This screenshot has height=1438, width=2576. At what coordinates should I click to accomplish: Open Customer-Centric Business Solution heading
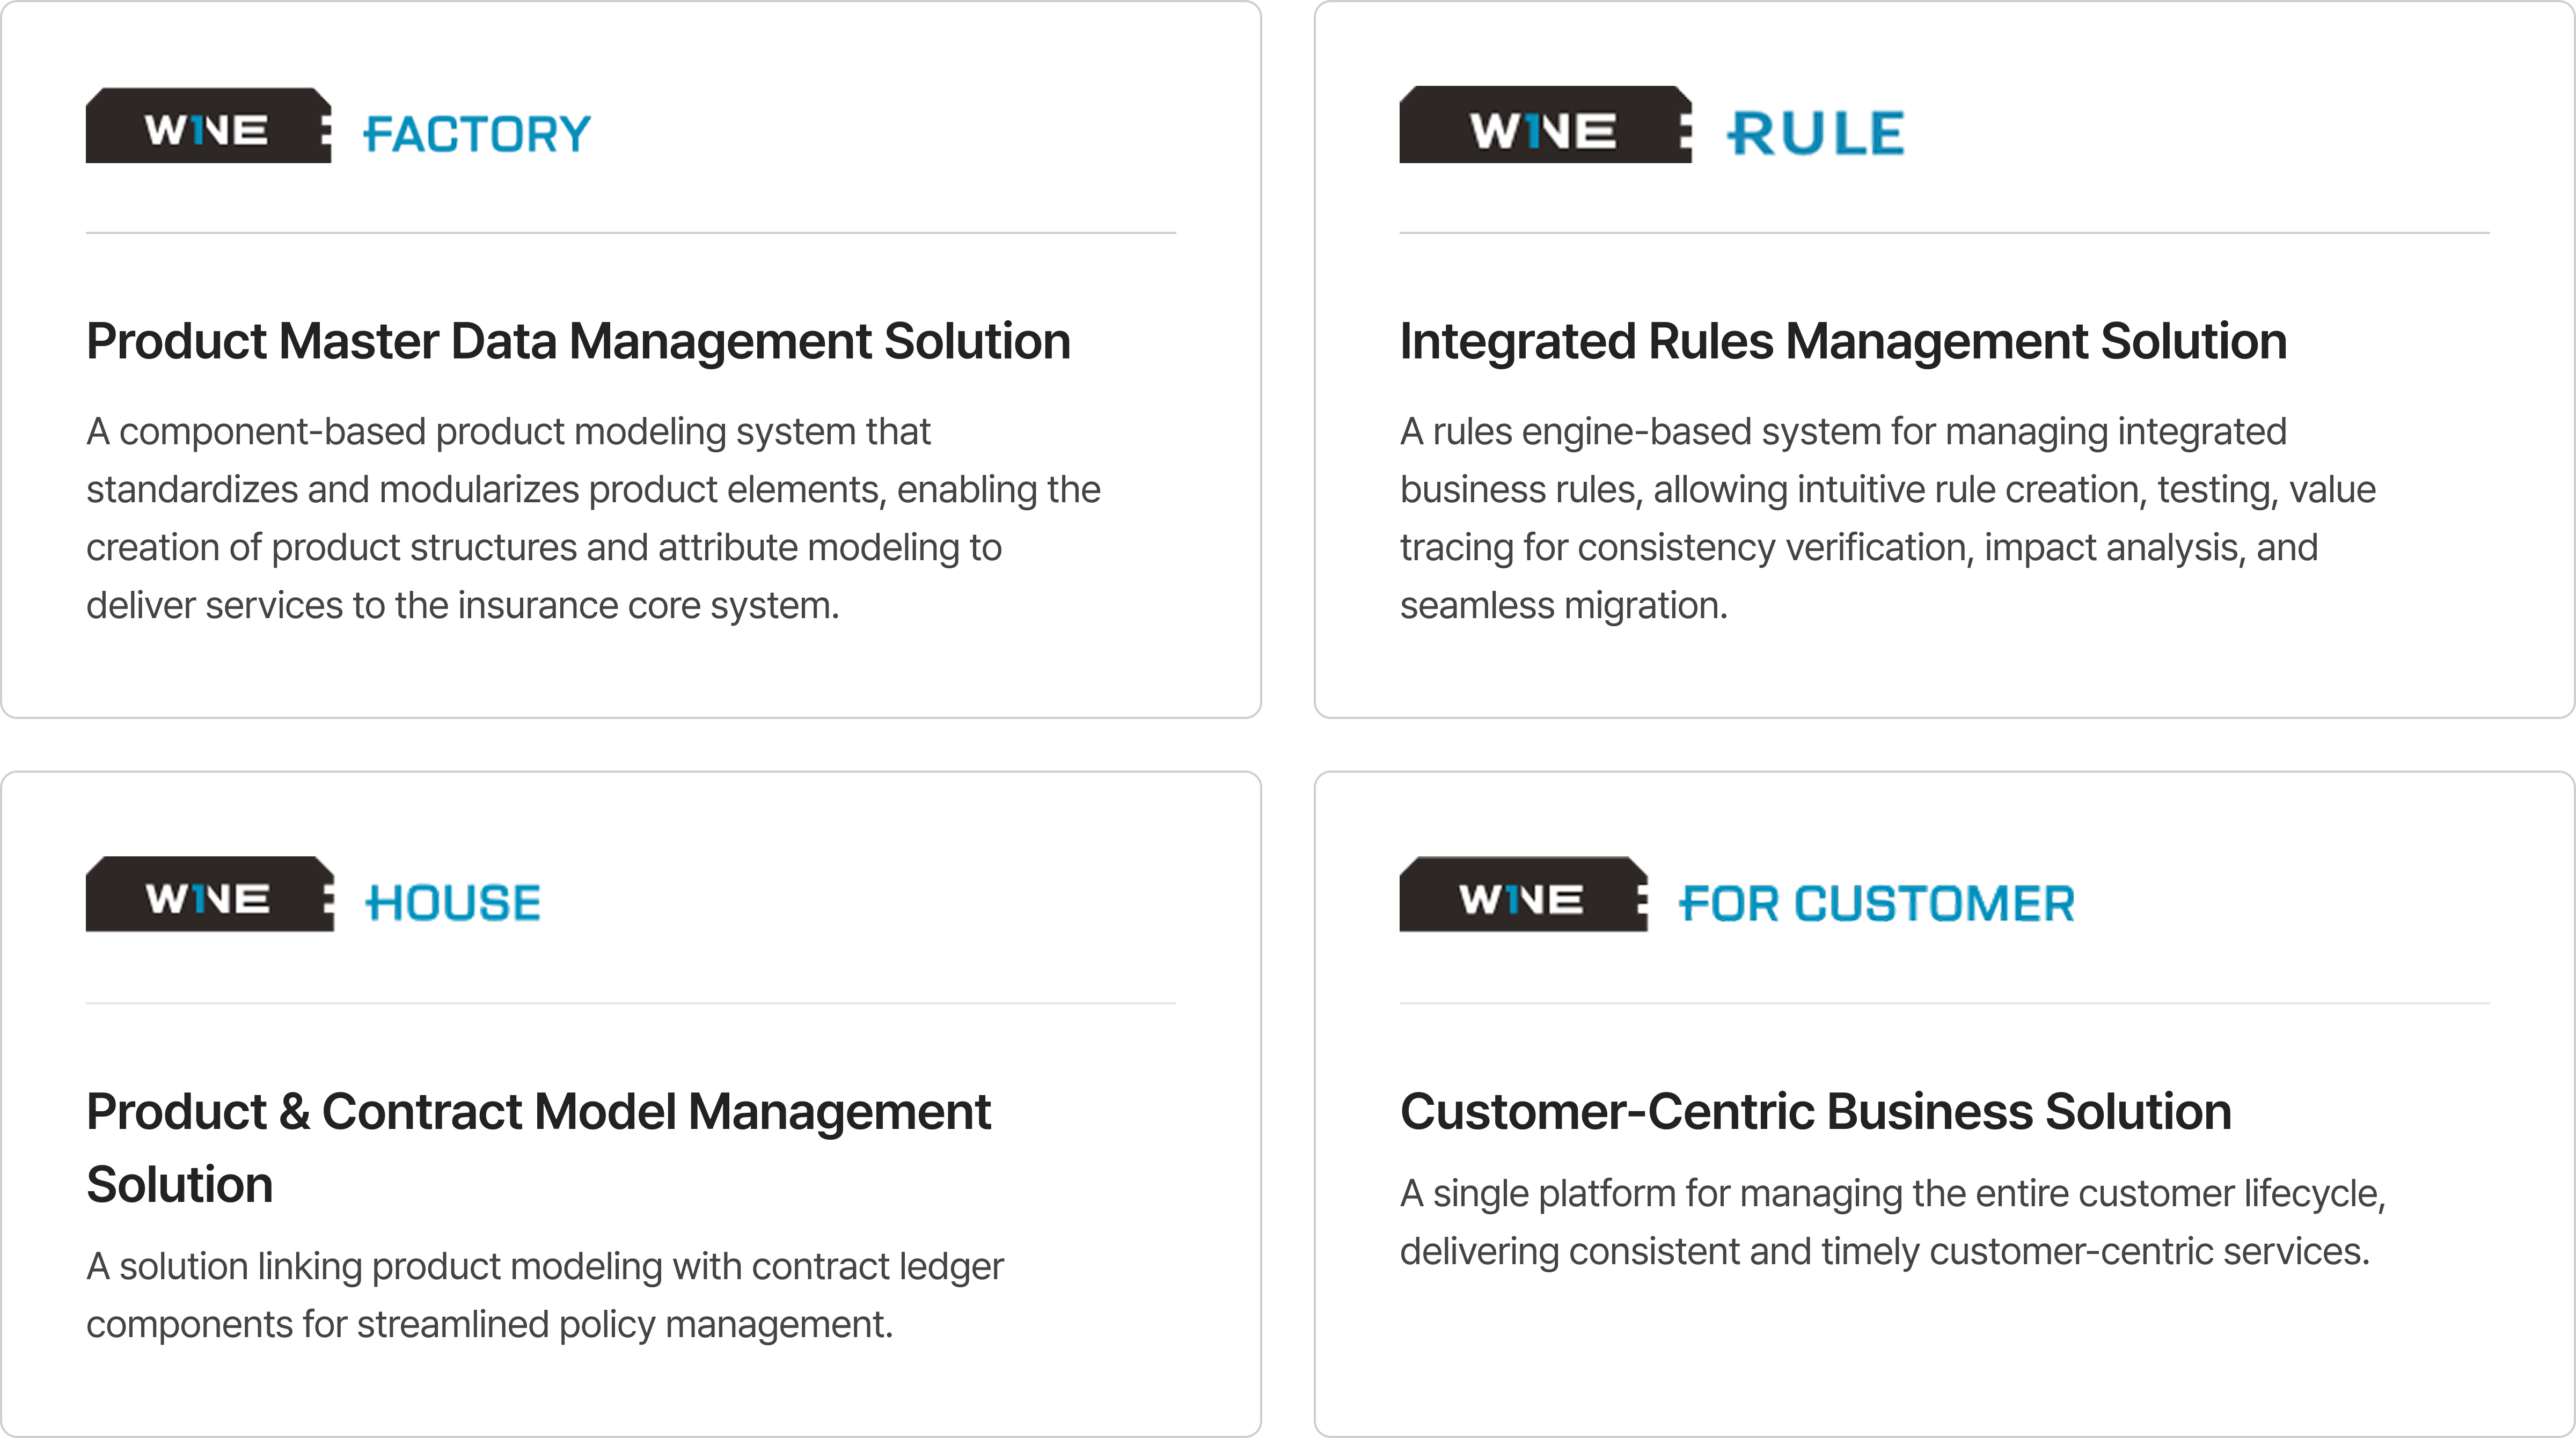[x=1815, y=1111]
